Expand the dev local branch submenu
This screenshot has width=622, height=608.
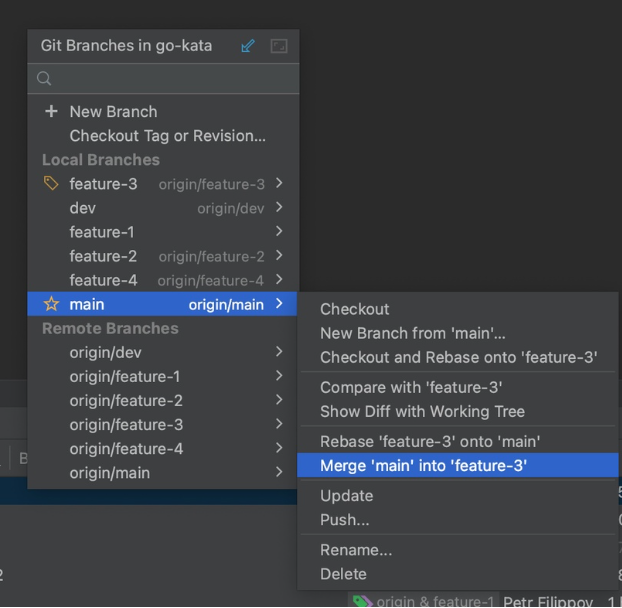click(x=279, y=208)
